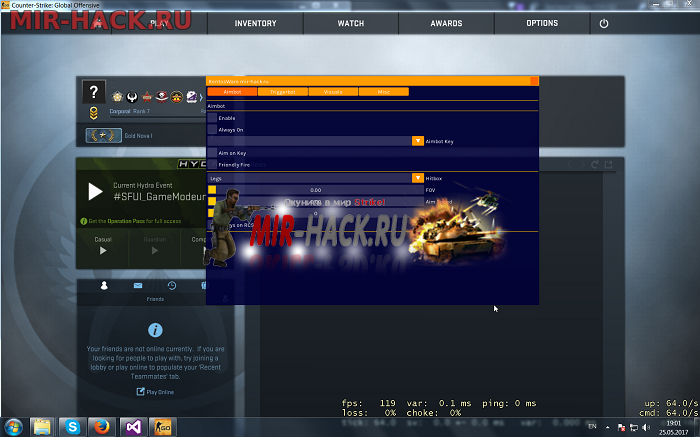Viewport: 700px width, 437px height.
Task: Toggle the Friendly Fire checkbox
Action: tap(212, 164)
